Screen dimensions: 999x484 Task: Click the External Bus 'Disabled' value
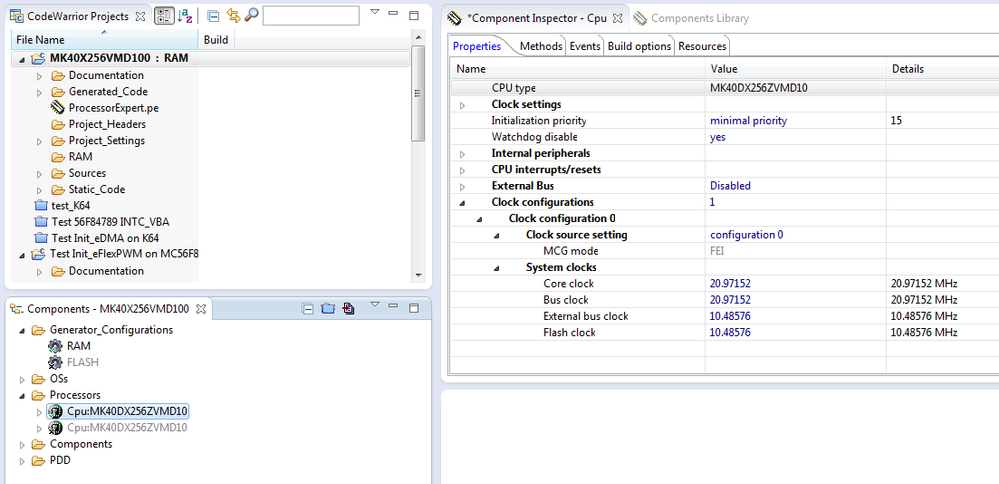tap(730, 186)
